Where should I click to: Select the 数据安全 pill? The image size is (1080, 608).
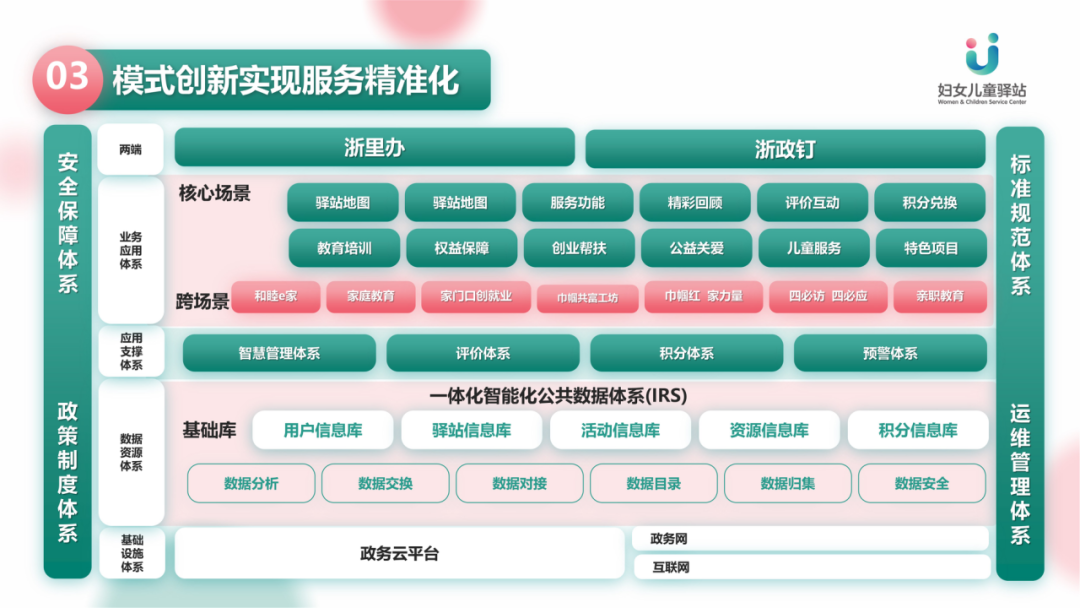922,483
